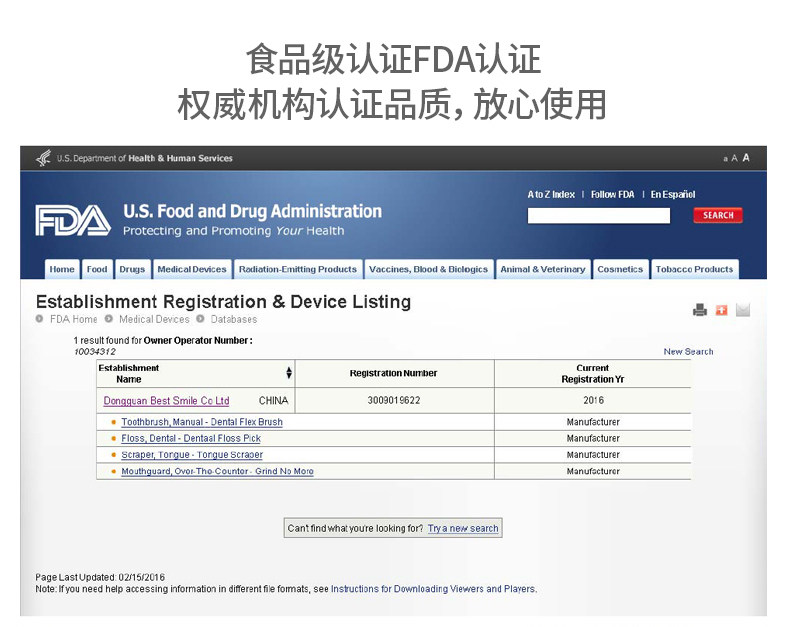Viewport: 790px width, 627px height.
Task: Click the red SEARCH button
Action: (718, 215)
